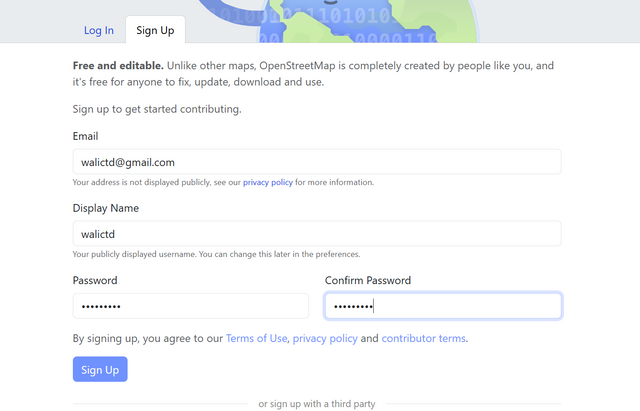This screenshot has width=640, height=411.
Task: Open the Terms of Use link
Action: point(256,338)
